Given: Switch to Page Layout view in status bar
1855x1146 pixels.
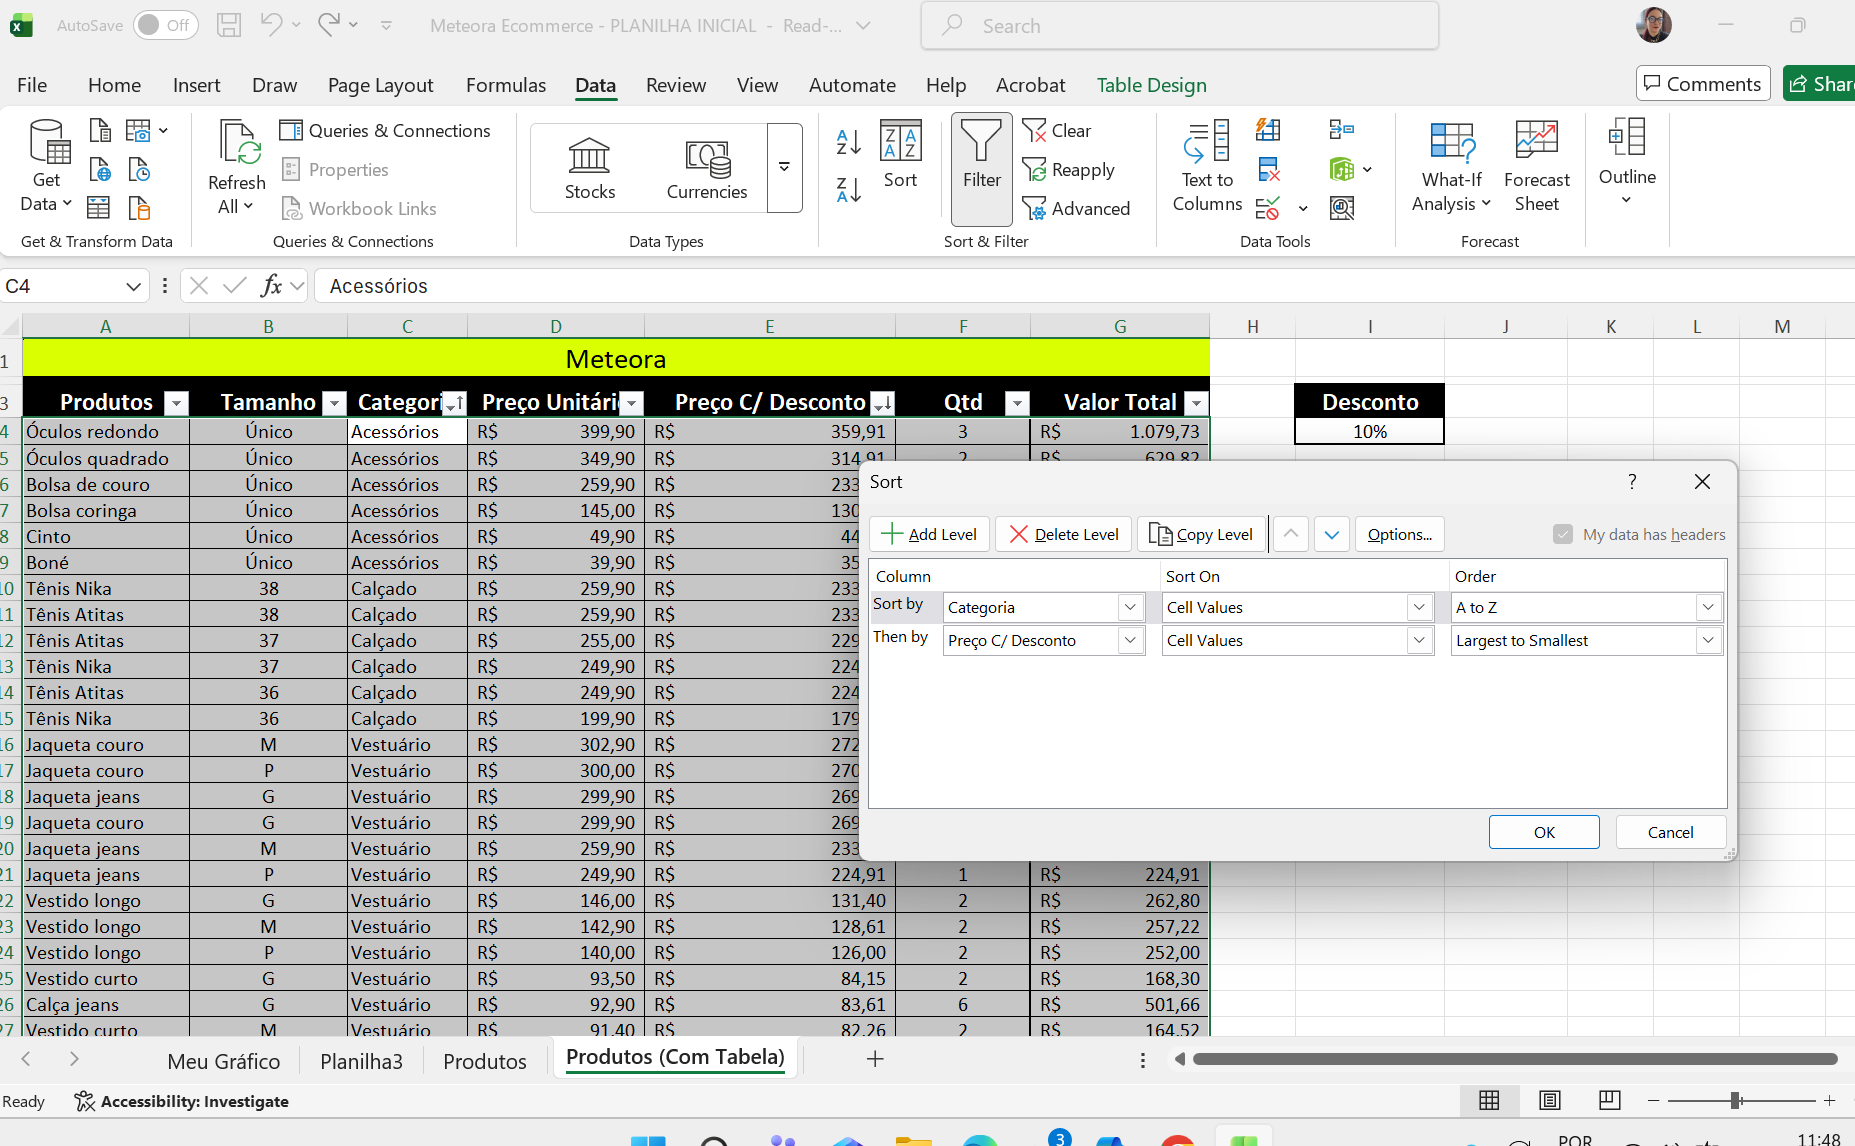Looking at the screenshot, I should pyautogui.click(x=1550, y=1100).
